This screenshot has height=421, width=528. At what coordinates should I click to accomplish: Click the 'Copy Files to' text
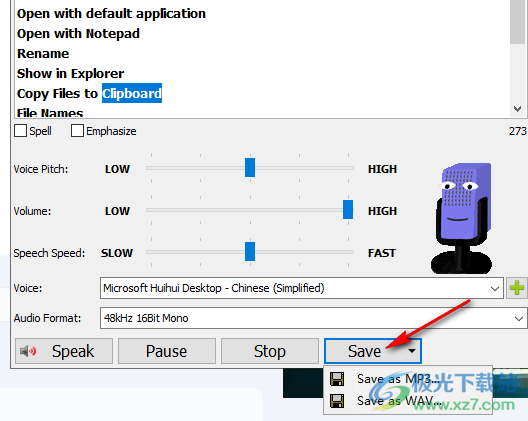(57, 94)
